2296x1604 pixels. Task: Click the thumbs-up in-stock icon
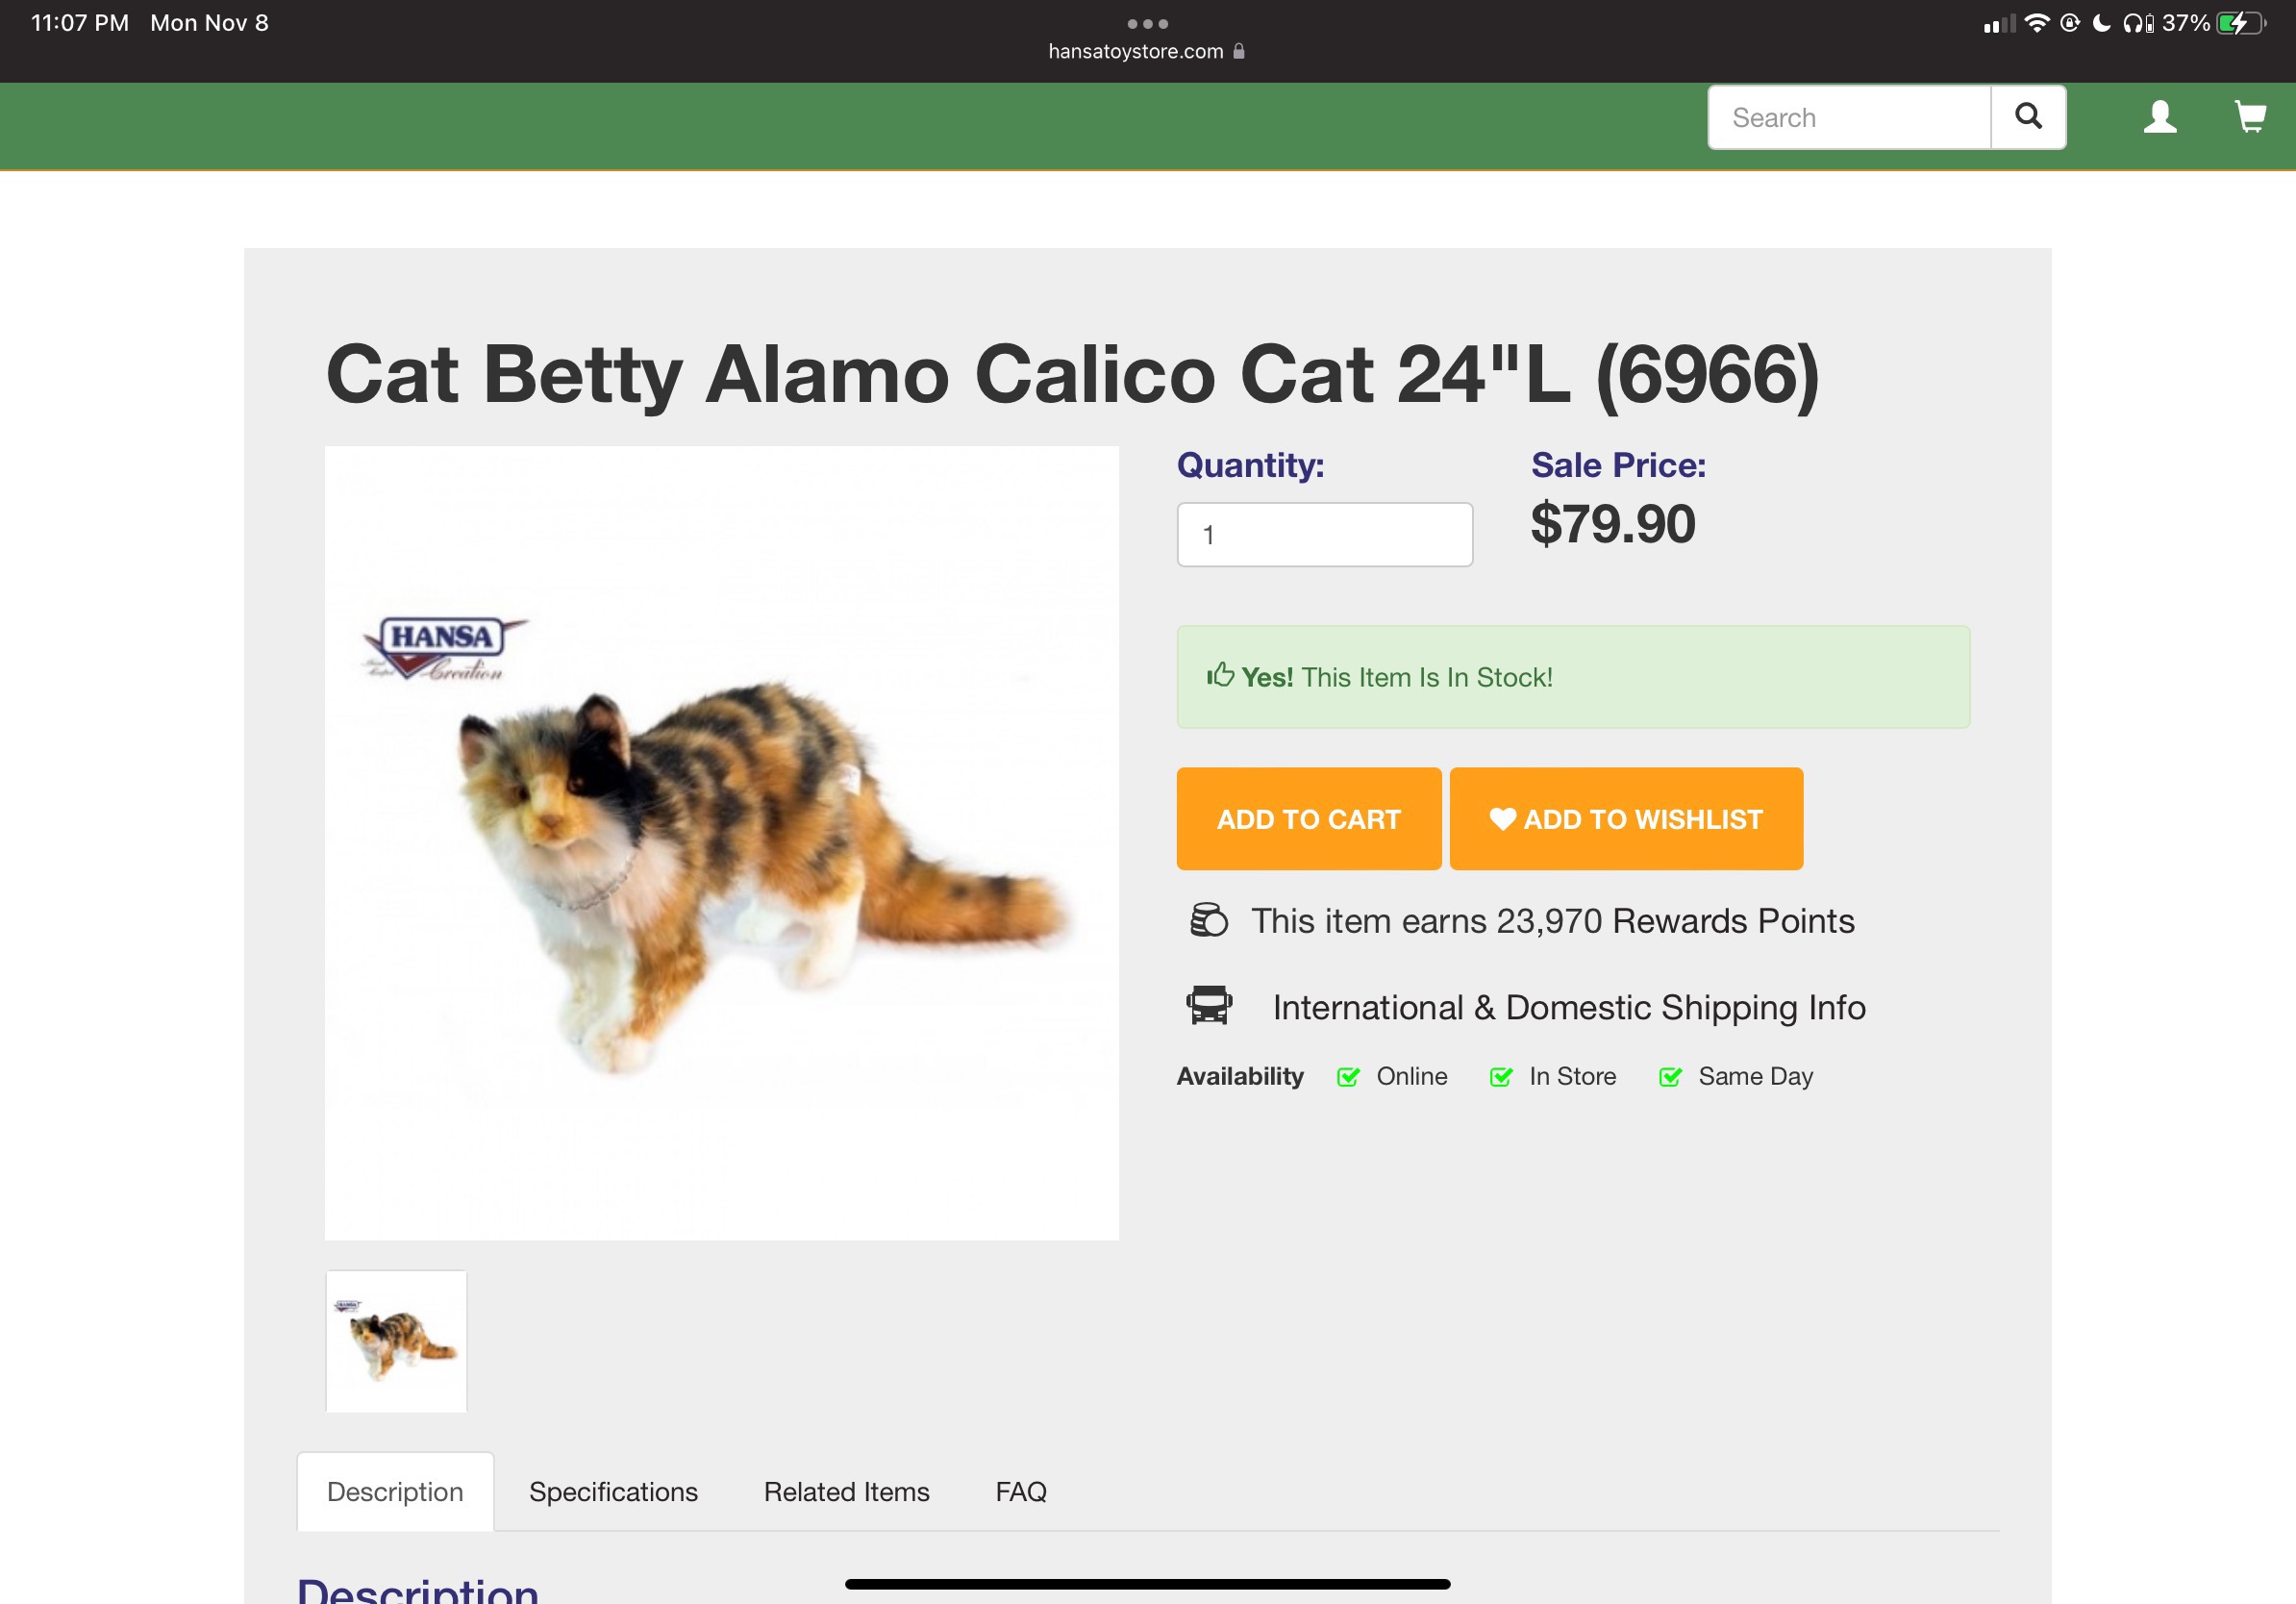click(1220, 675)
